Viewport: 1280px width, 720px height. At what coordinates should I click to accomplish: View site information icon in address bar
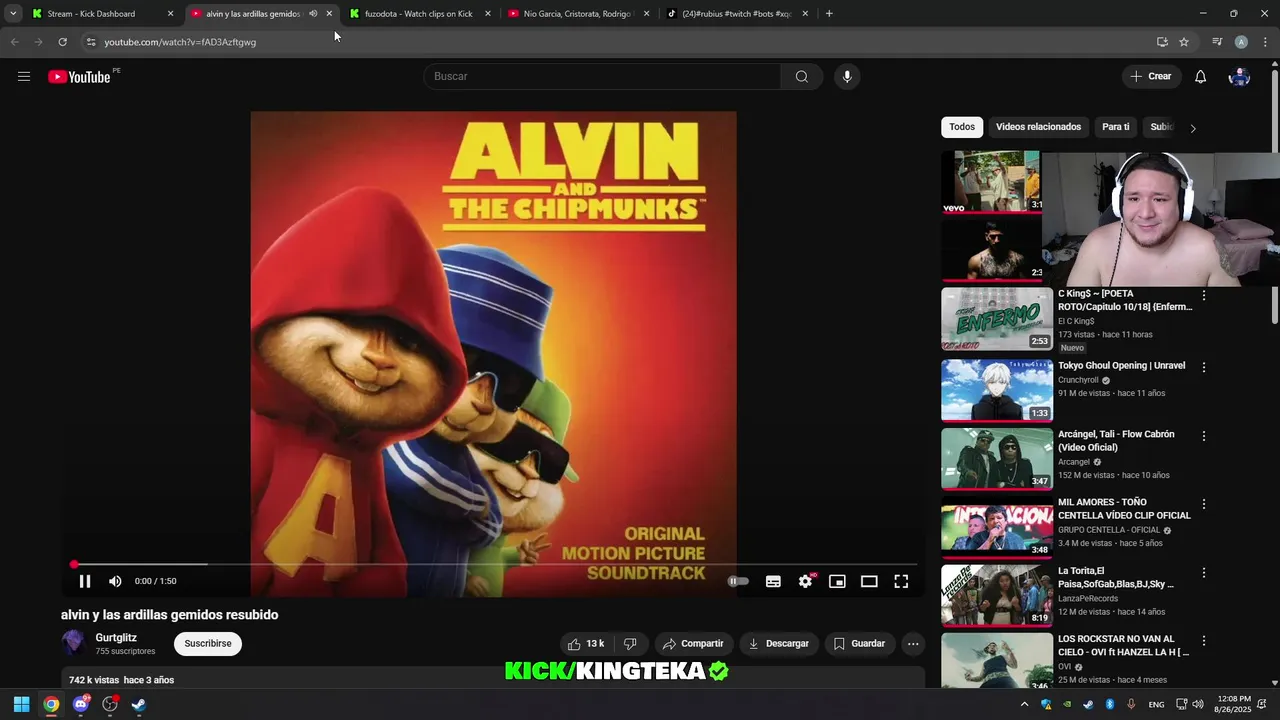[90, 42]
